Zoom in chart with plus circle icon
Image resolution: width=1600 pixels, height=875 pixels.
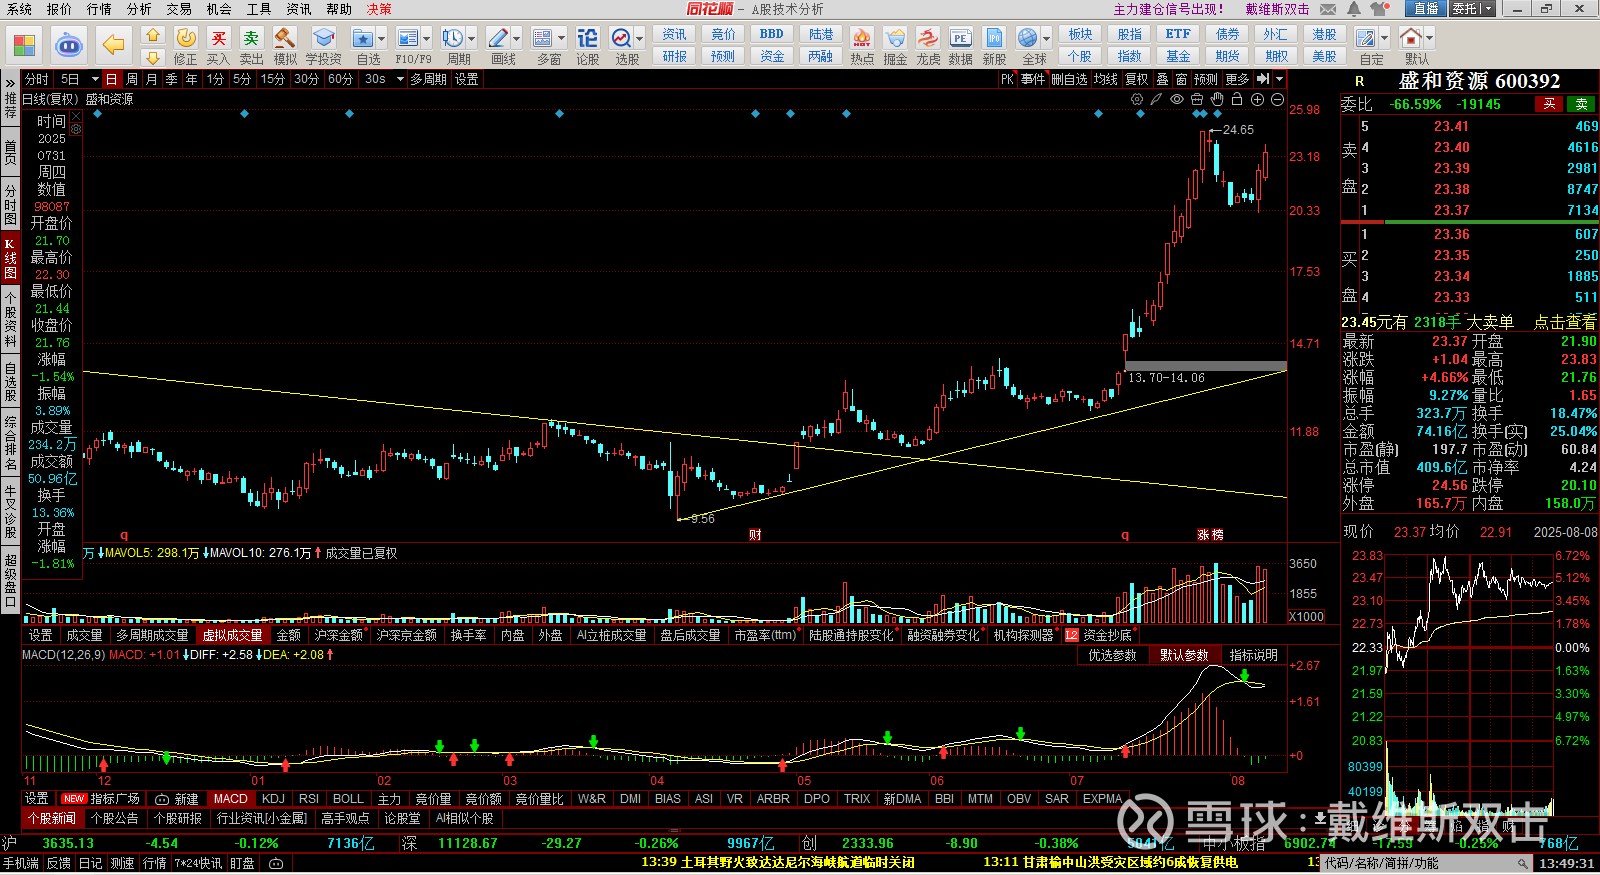click(x=1257, y=99)
